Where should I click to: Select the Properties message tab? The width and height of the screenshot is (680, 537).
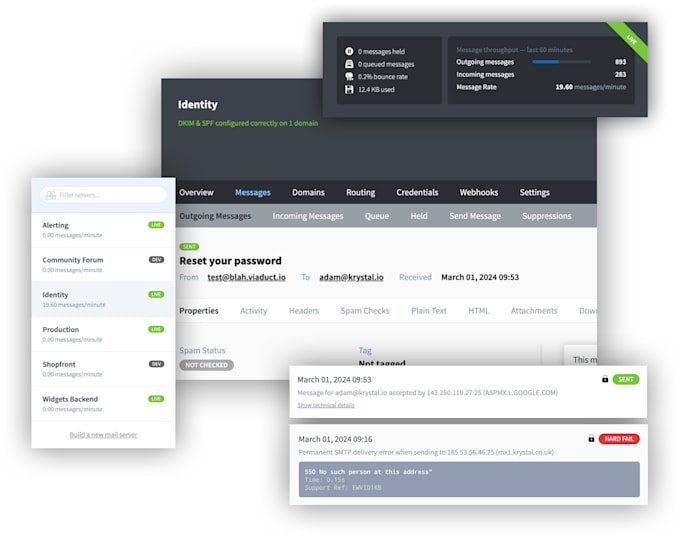[x=199, y=311]
